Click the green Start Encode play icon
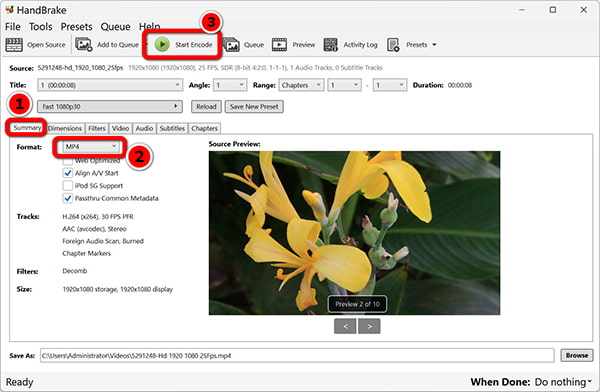Image resolution: width=600 pixels, height=392 pixels. coord(162,44)
